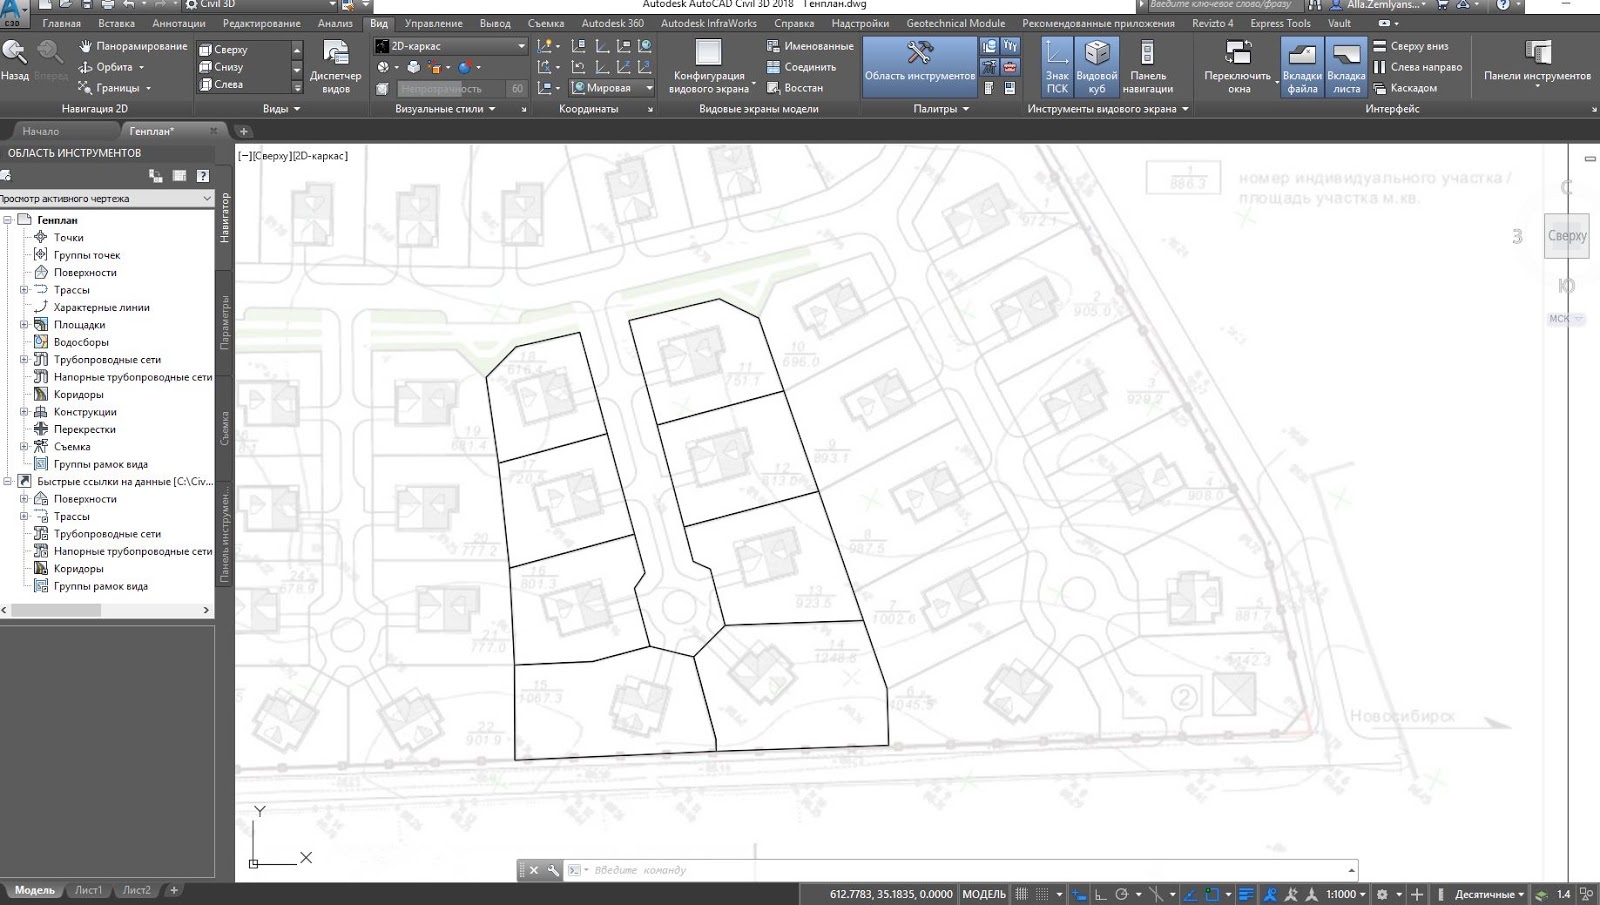Expand the Трассы node under Генплан
Screen dimensions: 1600x905
(x=24, y=290)
